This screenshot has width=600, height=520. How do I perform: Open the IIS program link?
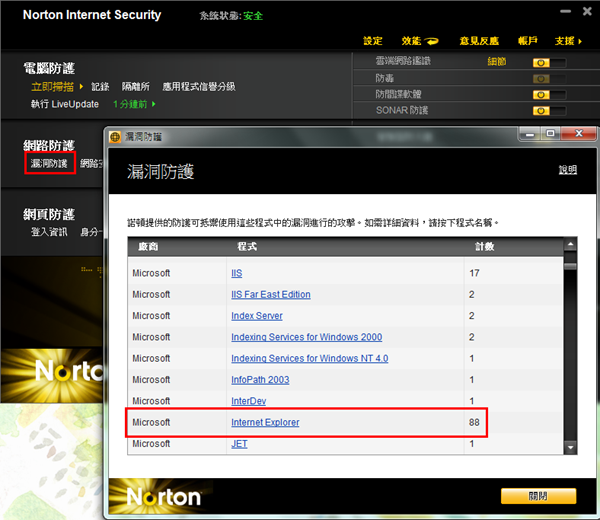point(236,273)
